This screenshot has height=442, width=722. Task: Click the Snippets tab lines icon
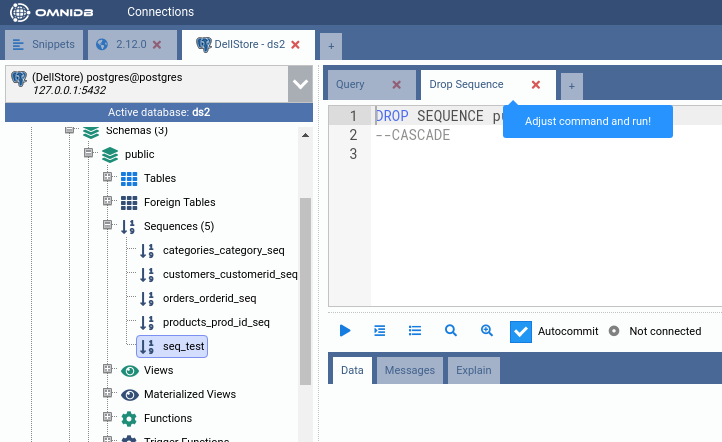coord(18,45)
